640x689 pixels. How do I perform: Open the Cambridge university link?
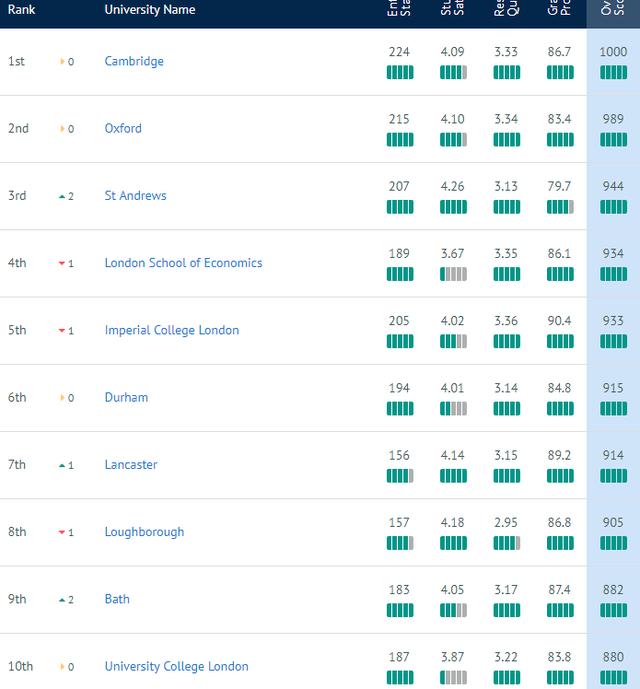[134, 61]
